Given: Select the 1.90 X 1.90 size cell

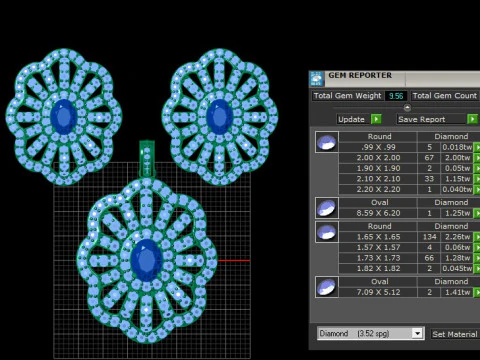Looking at the screenshot, I should click(378, 168).
